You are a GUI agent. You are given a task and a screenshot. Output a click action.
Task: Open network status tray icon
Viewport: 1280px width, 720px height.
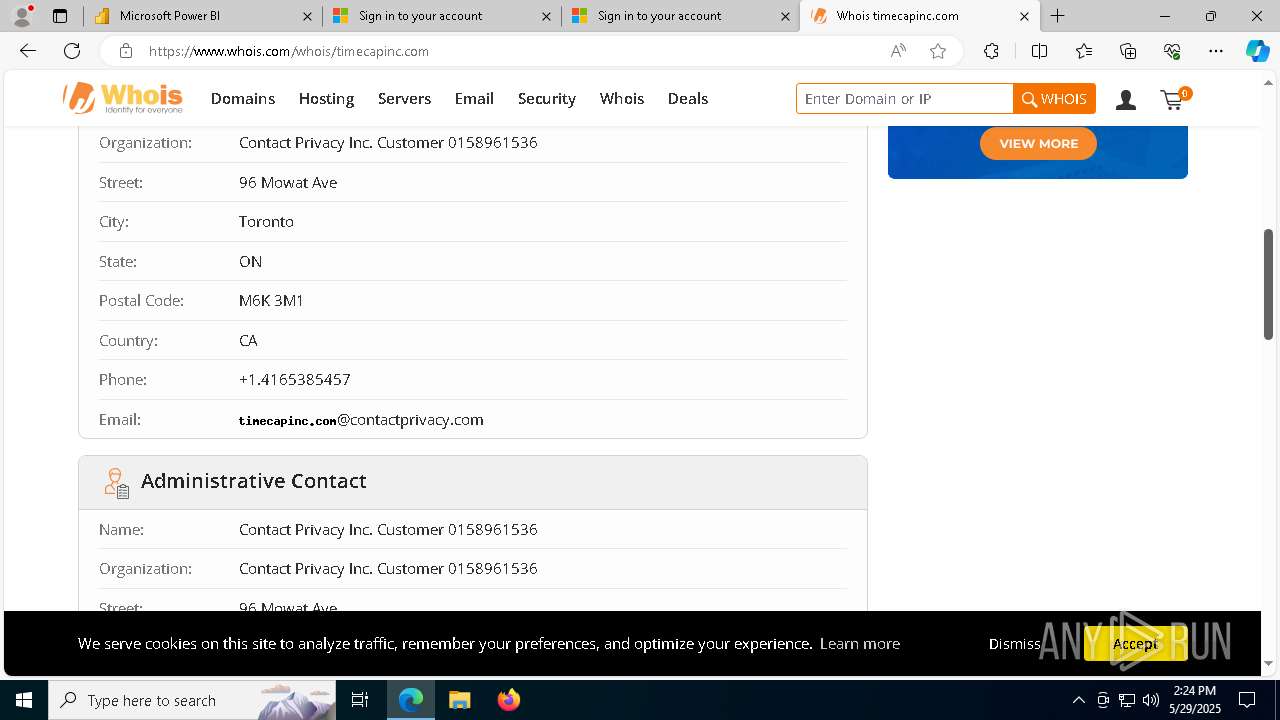1127,700
